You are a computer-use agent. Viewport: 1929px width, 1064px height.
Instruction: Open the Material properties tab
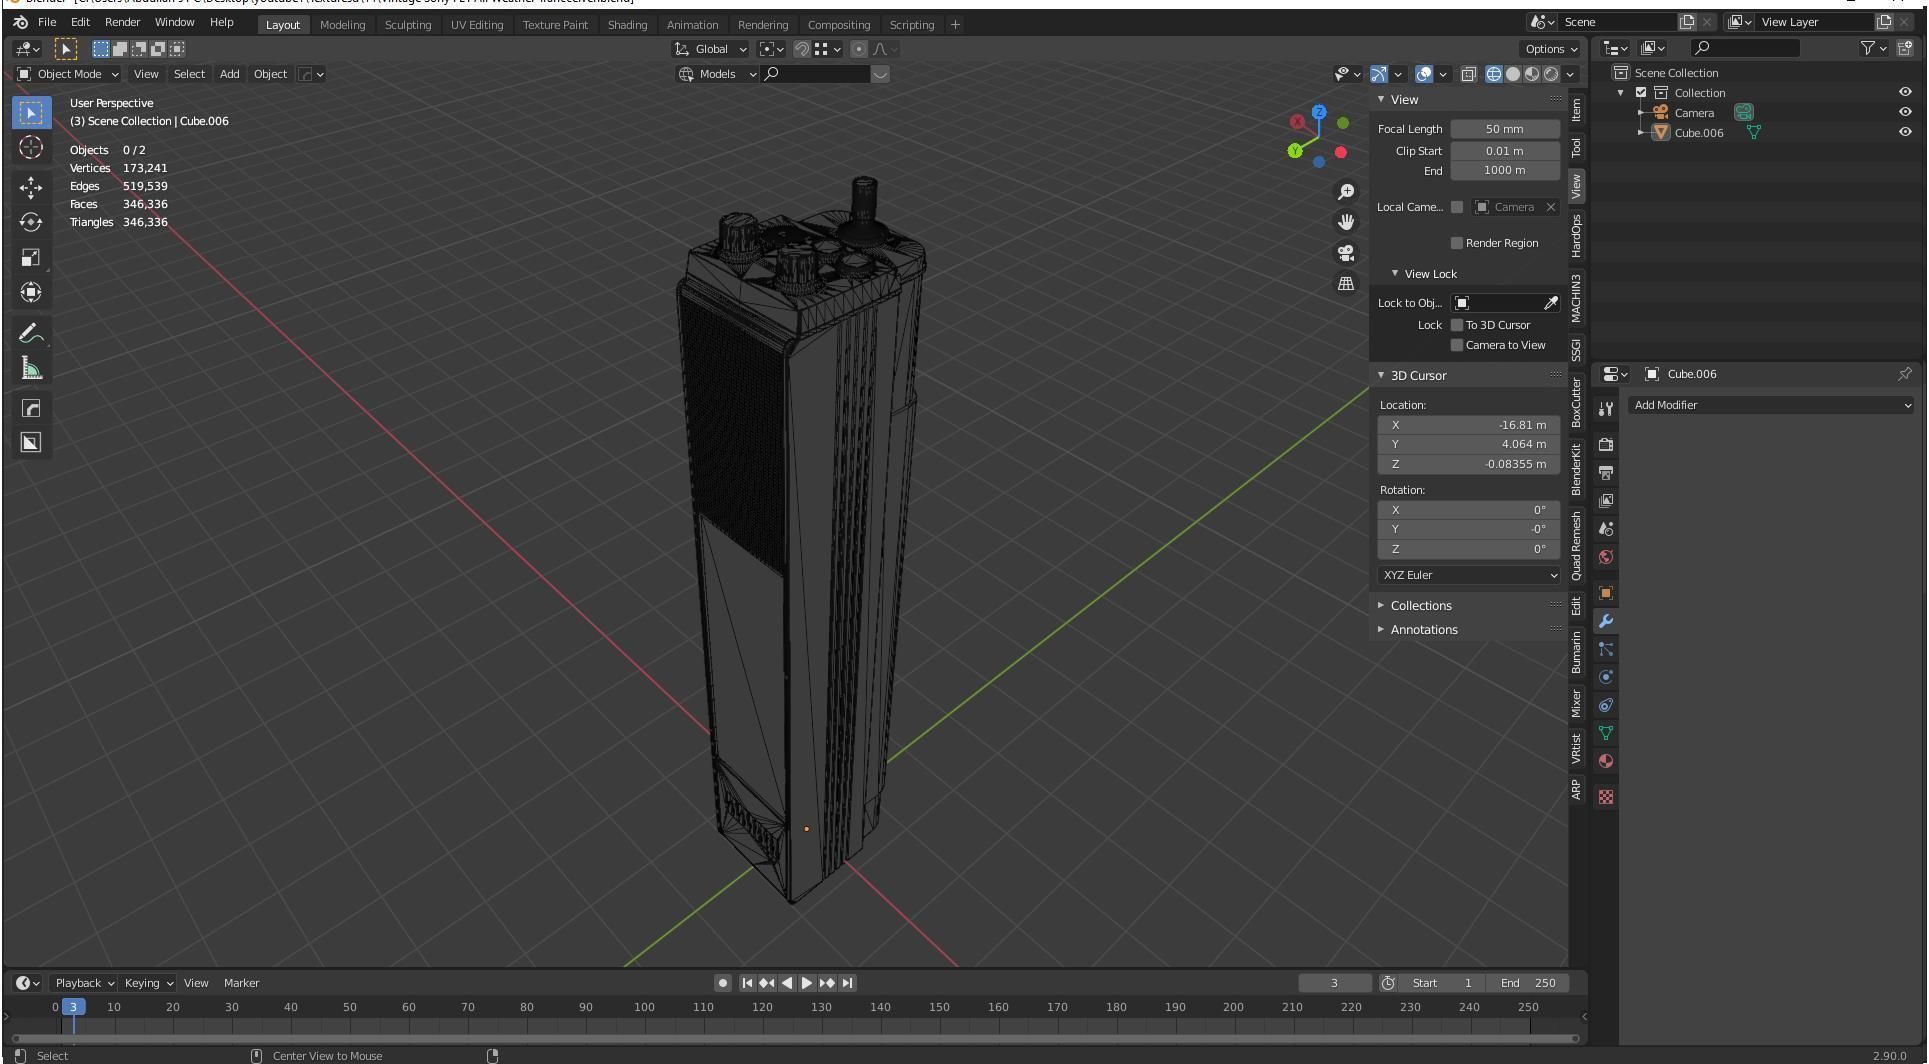[x=1606, y=761]
